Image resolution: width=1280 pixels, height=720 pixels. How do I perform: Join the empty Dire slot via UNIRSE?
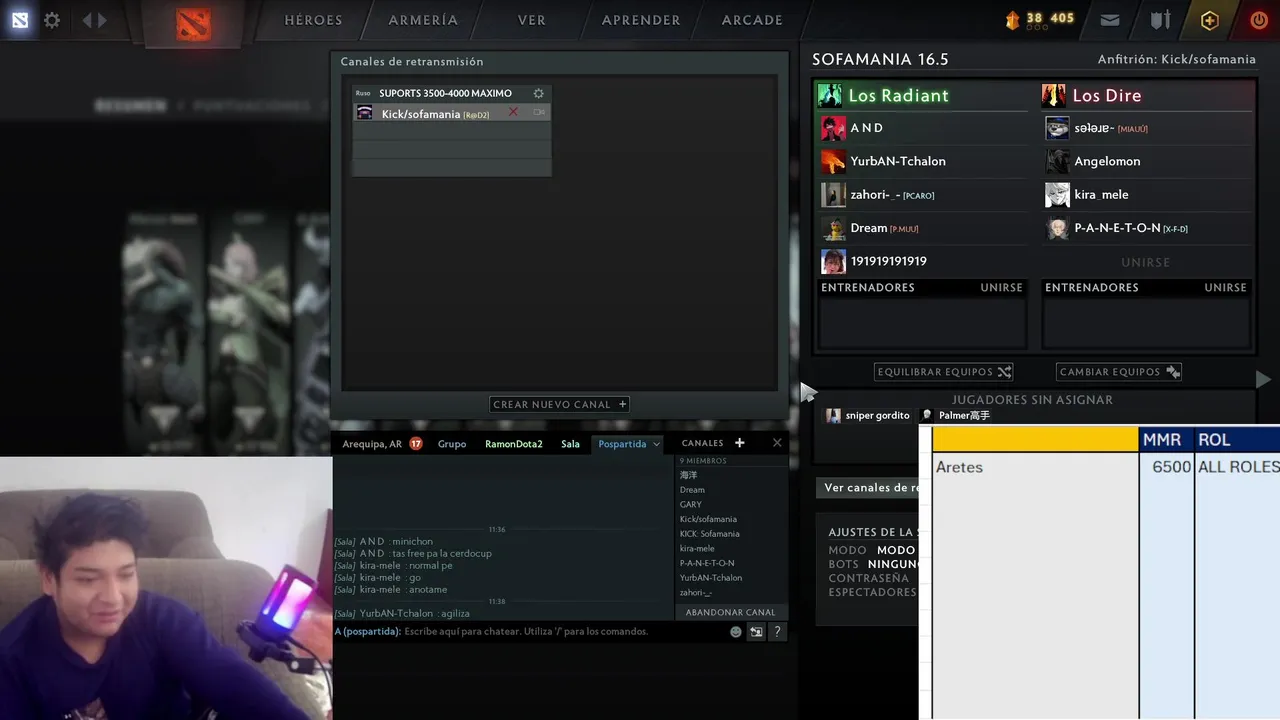click(1146, 262)
